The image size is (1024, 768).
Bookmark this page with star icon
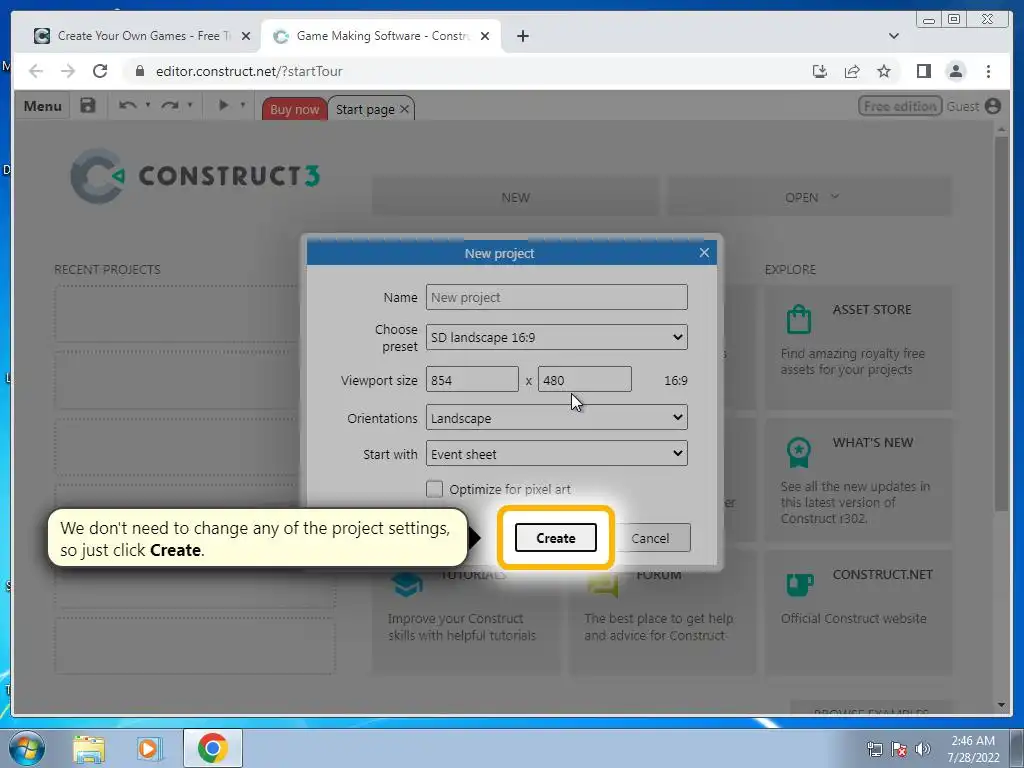click(x=884, y=71)
